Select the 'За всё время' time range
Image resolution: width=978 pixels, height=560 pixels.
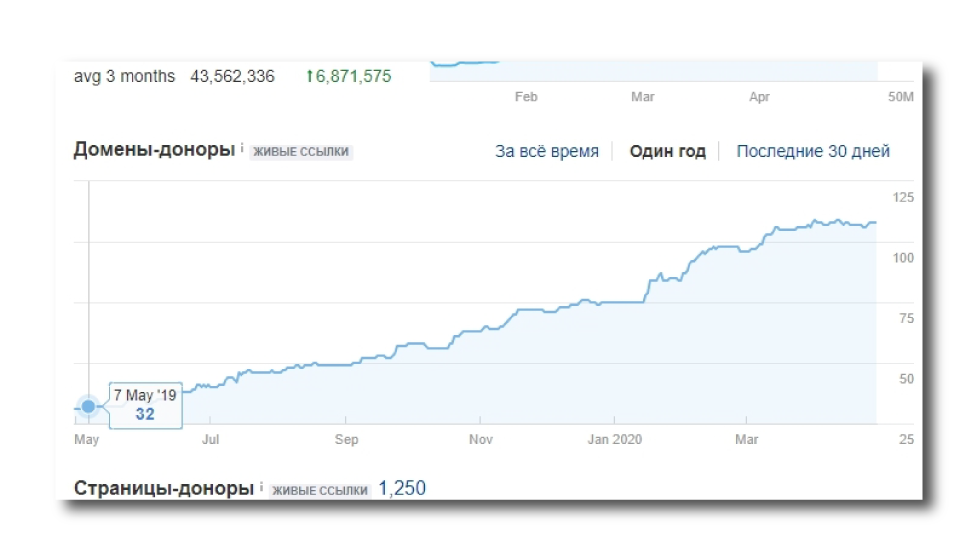coord(546,152)
